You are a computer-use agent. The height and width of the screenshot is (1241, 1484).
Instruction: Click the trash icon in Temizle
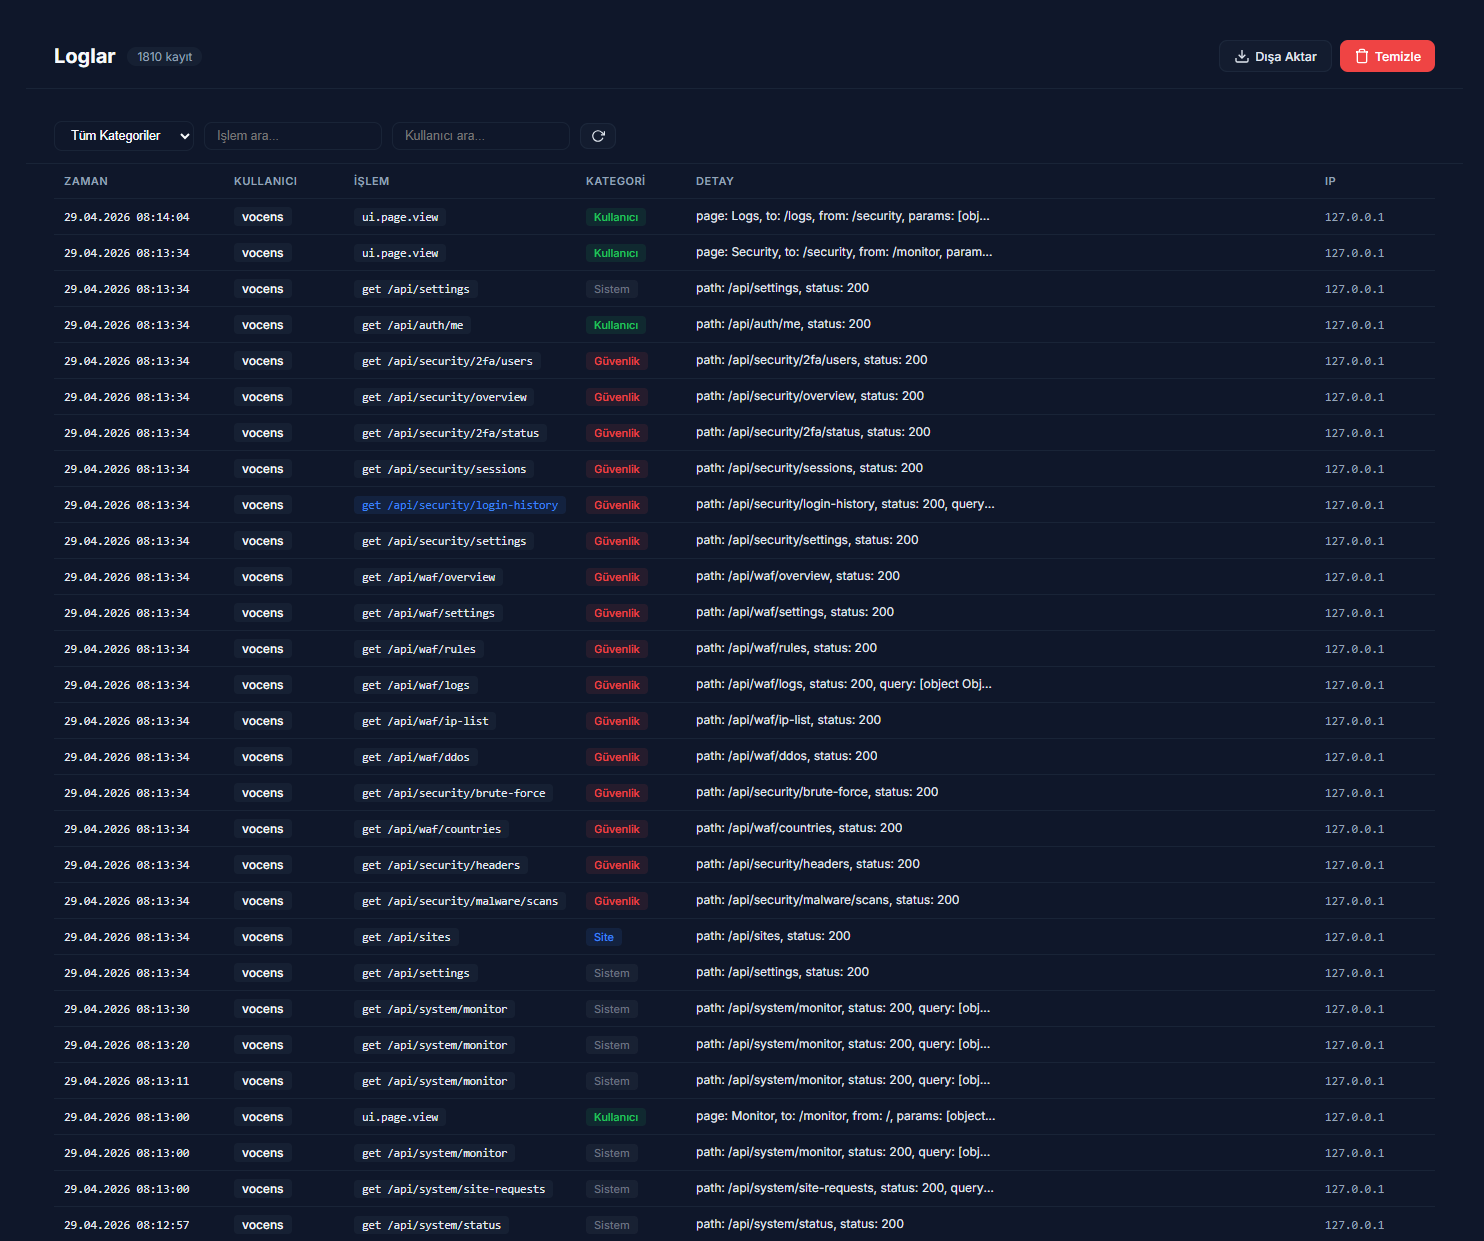1362,57
